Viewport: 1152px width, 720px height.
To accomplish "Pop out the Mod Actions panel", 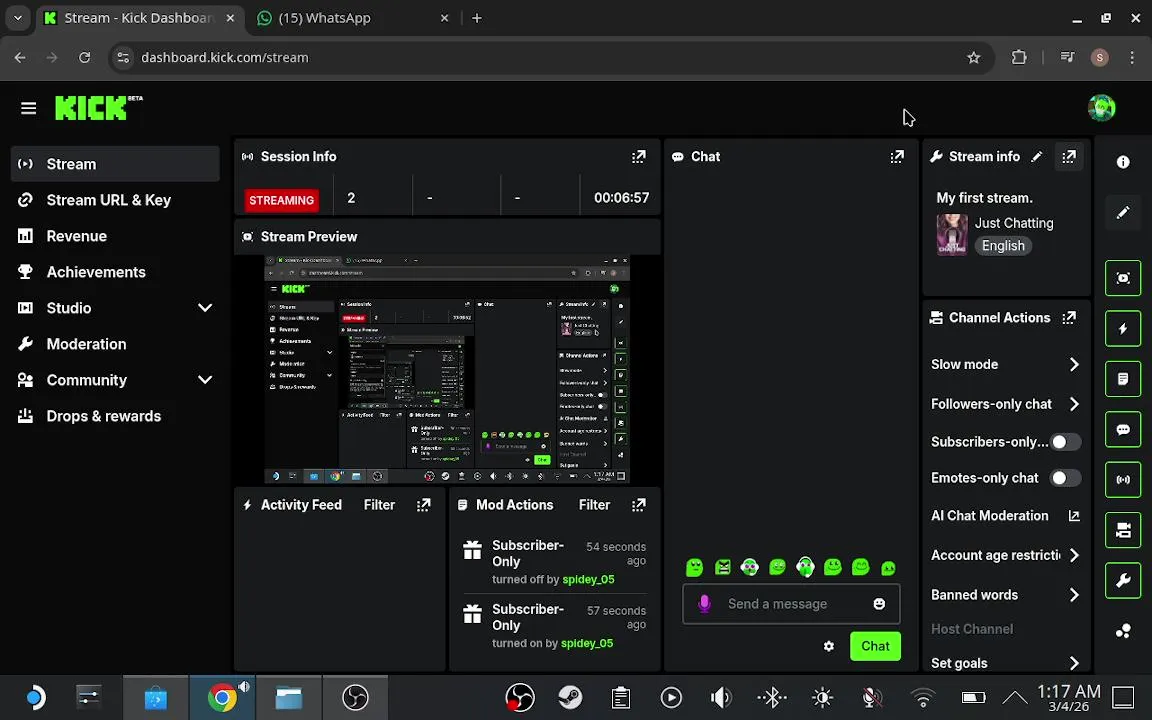I will click(x=638, y=505).
